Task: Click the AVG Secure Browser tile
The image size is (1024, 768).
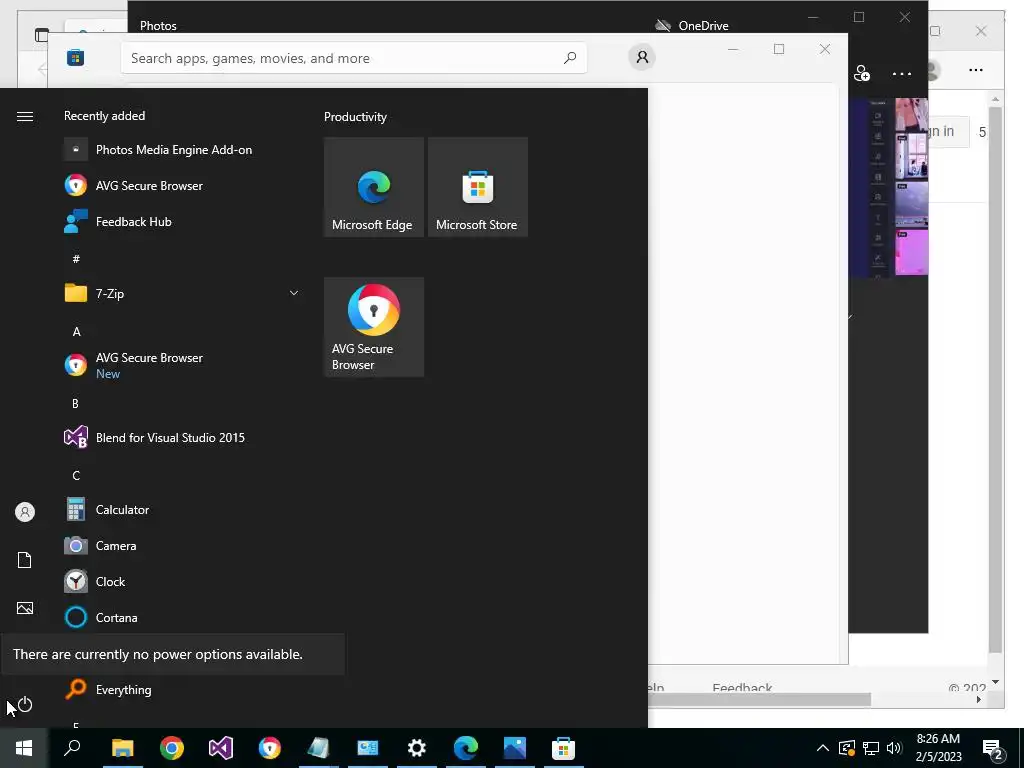Action: 374,327
